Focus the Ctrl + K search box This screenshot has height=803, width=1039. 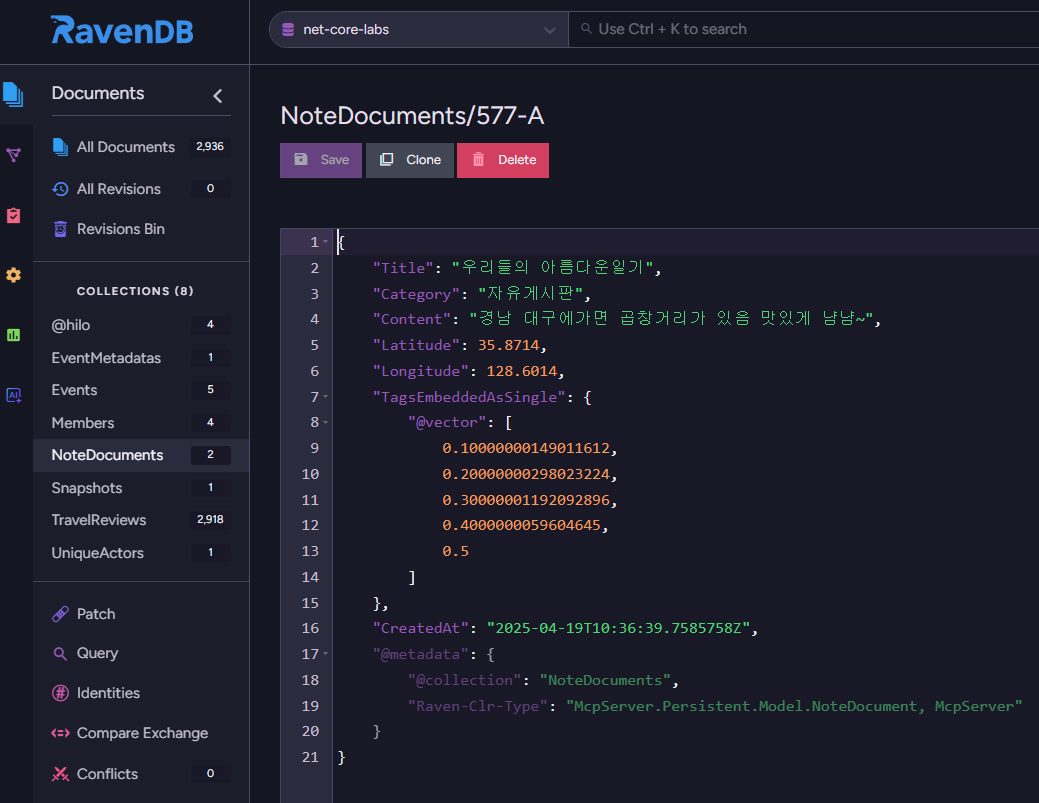[800, 30]
